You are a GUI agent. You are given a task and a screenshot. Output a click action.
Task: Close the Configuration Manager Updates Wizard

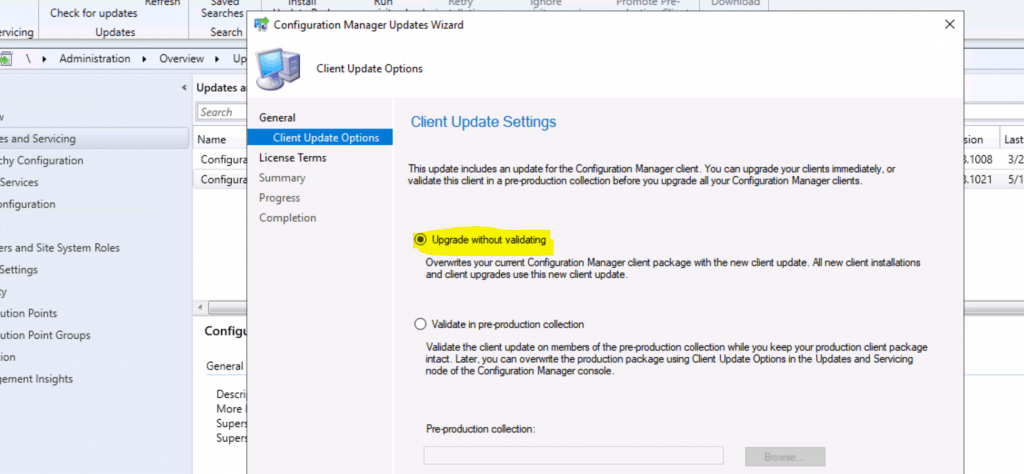pyautogui.click(x=950, y=24)
